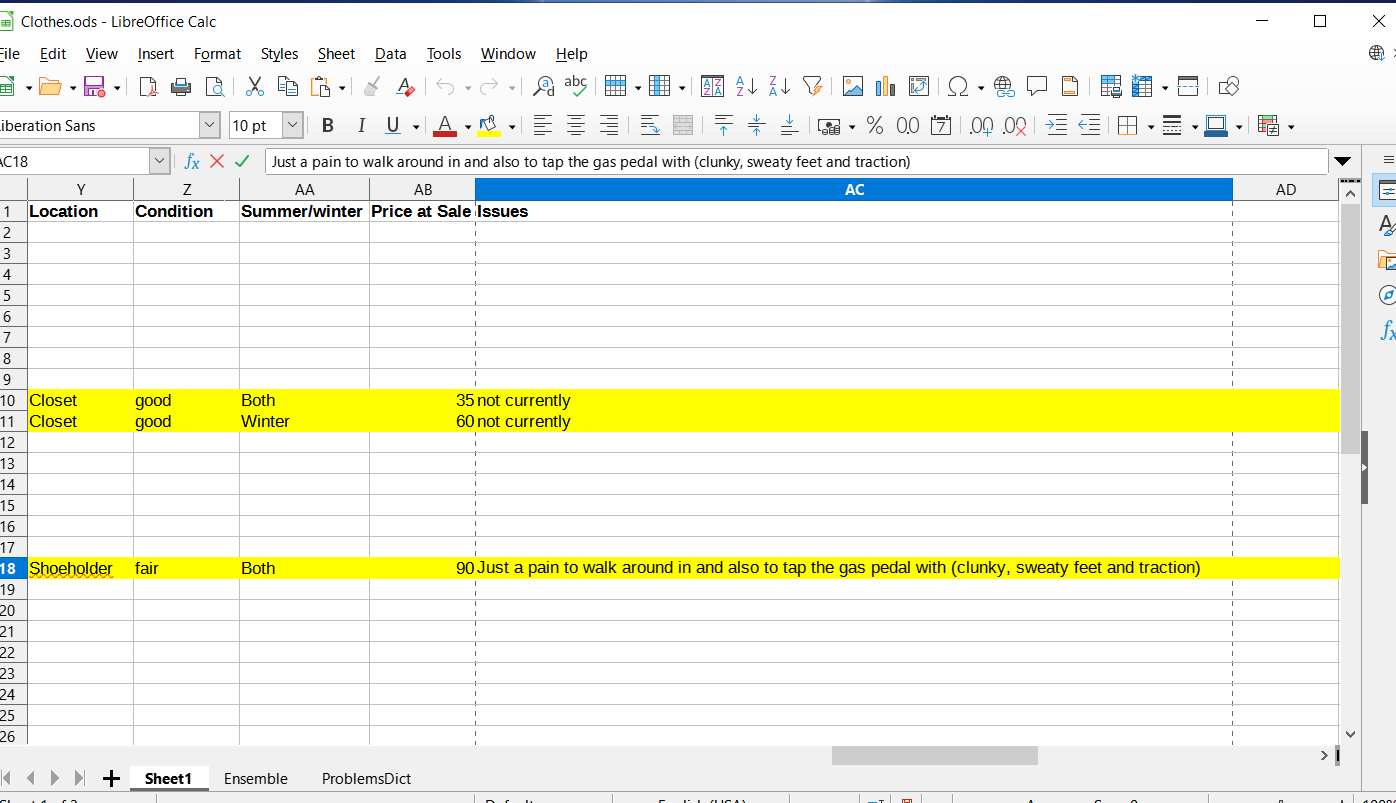Screen dimensions: 1396x803
Task: Open the Edit menu
Action: tap(53, 54)
